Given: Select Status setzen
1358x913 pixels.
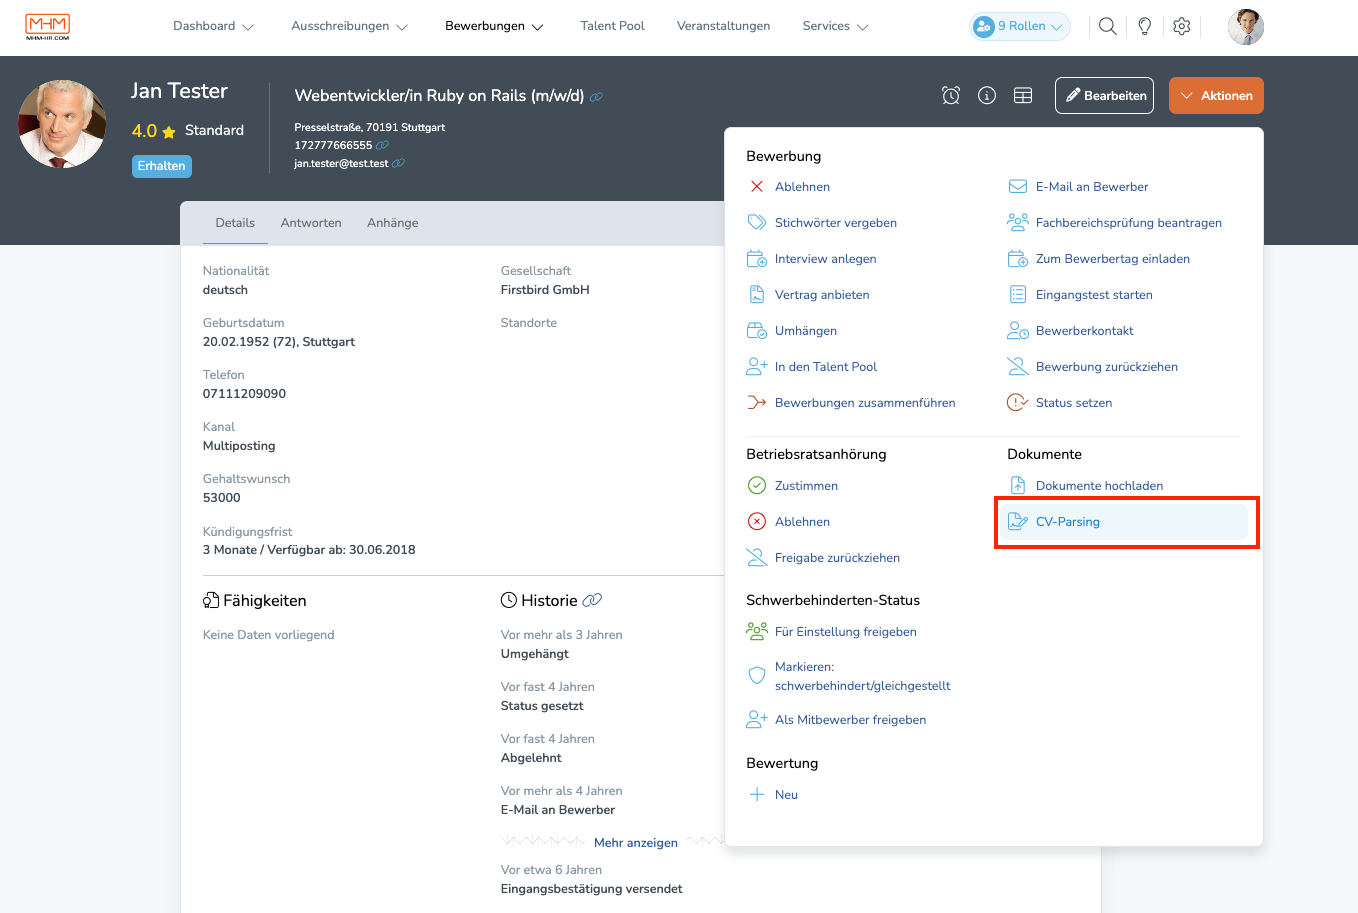Looking at the screenshot, I should point(1060,403).
